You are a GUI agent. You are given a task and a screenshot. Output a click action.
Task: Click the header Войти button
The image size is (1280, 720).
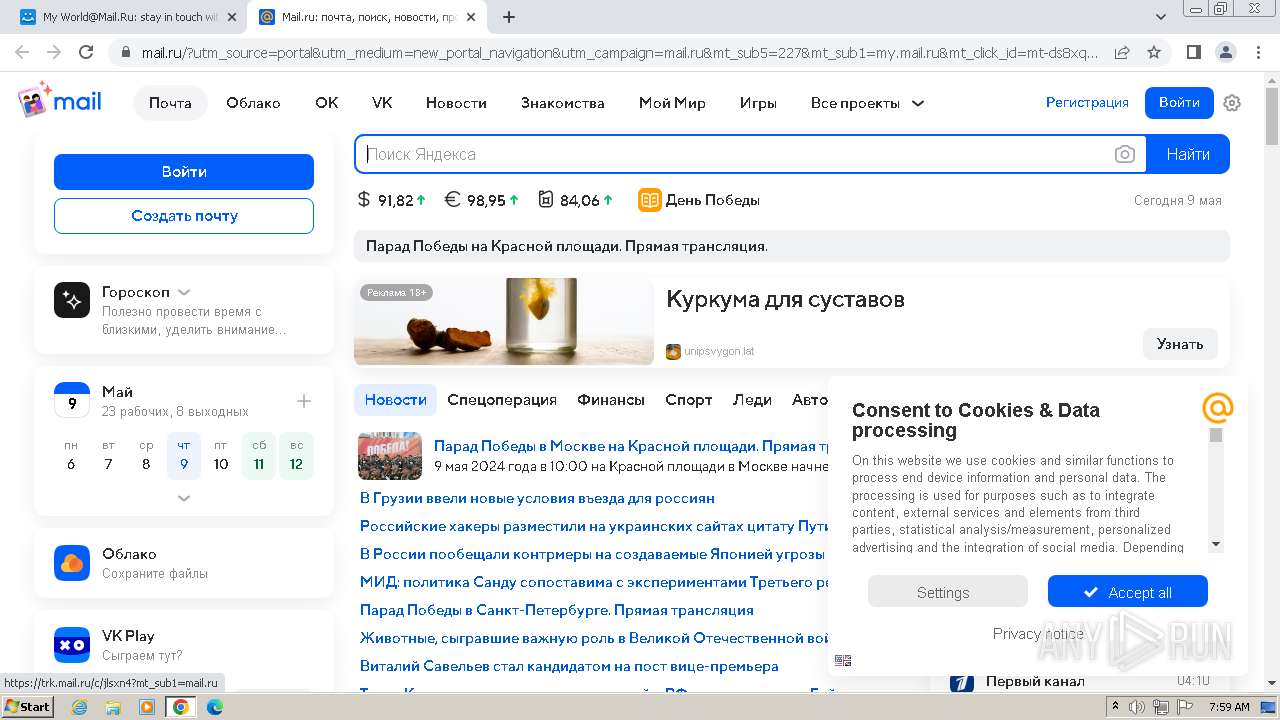1179,103
